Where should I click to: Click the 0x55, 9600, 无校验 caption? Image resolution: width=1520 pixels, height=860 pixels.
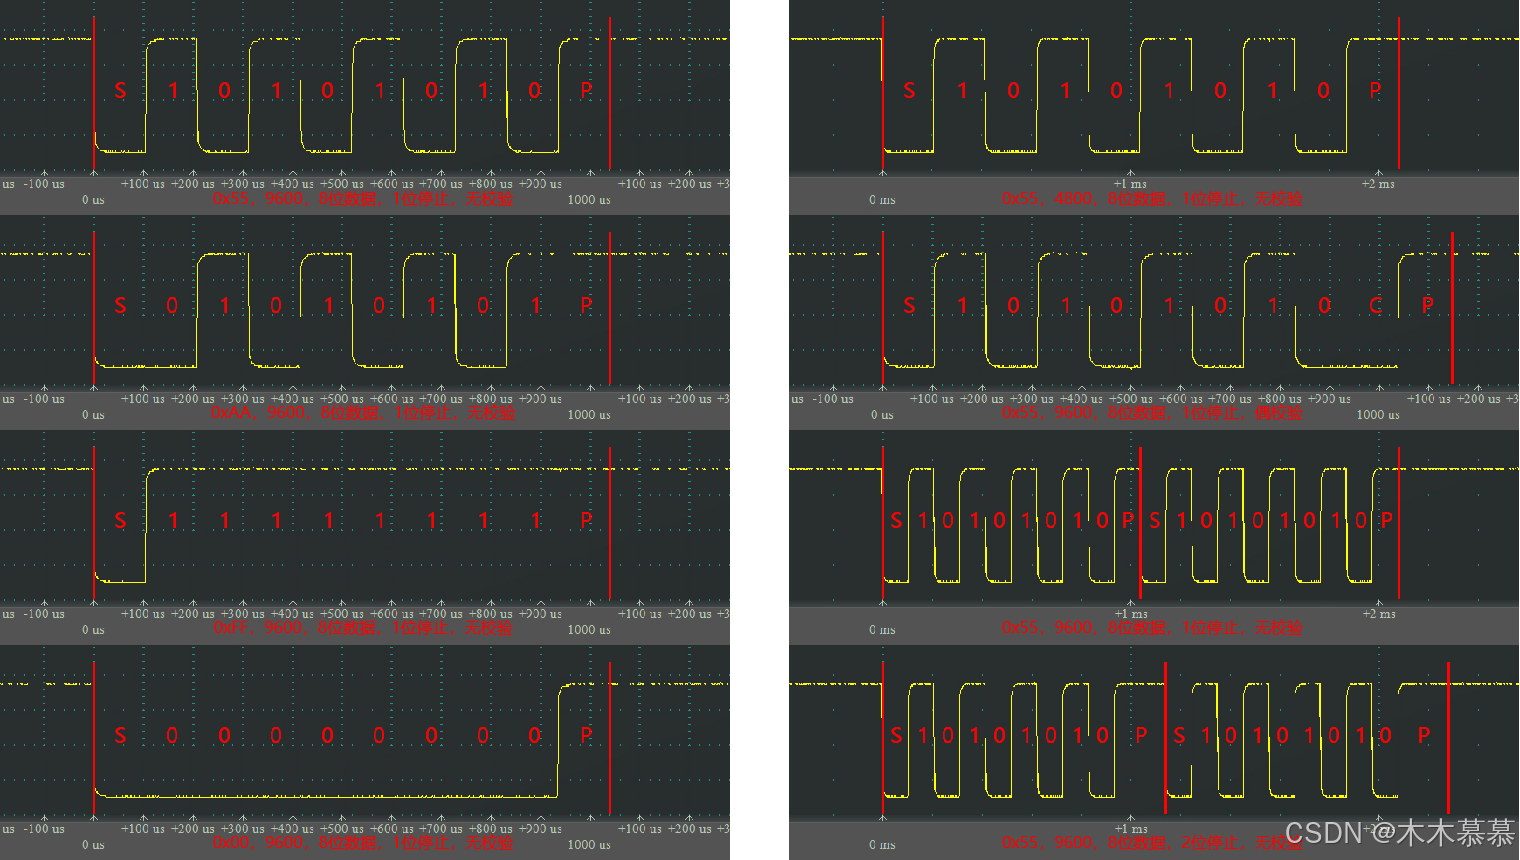coord(365,199)
